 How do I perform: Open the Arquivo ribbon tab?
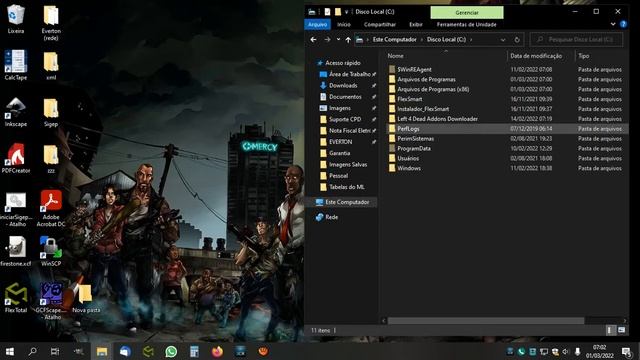click(317, 24)
